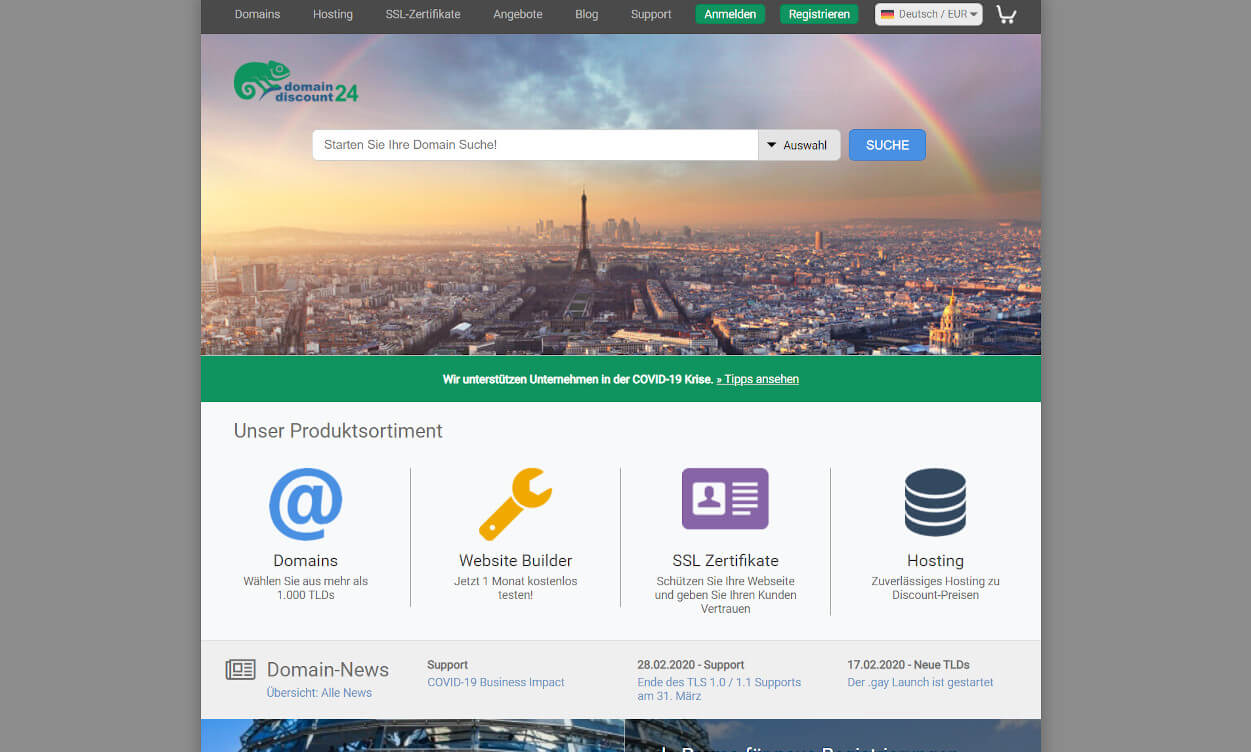Open Übersicht: Alle News link
The width and height of the screenshot is (1251, 752).
(x=319, y=693)
